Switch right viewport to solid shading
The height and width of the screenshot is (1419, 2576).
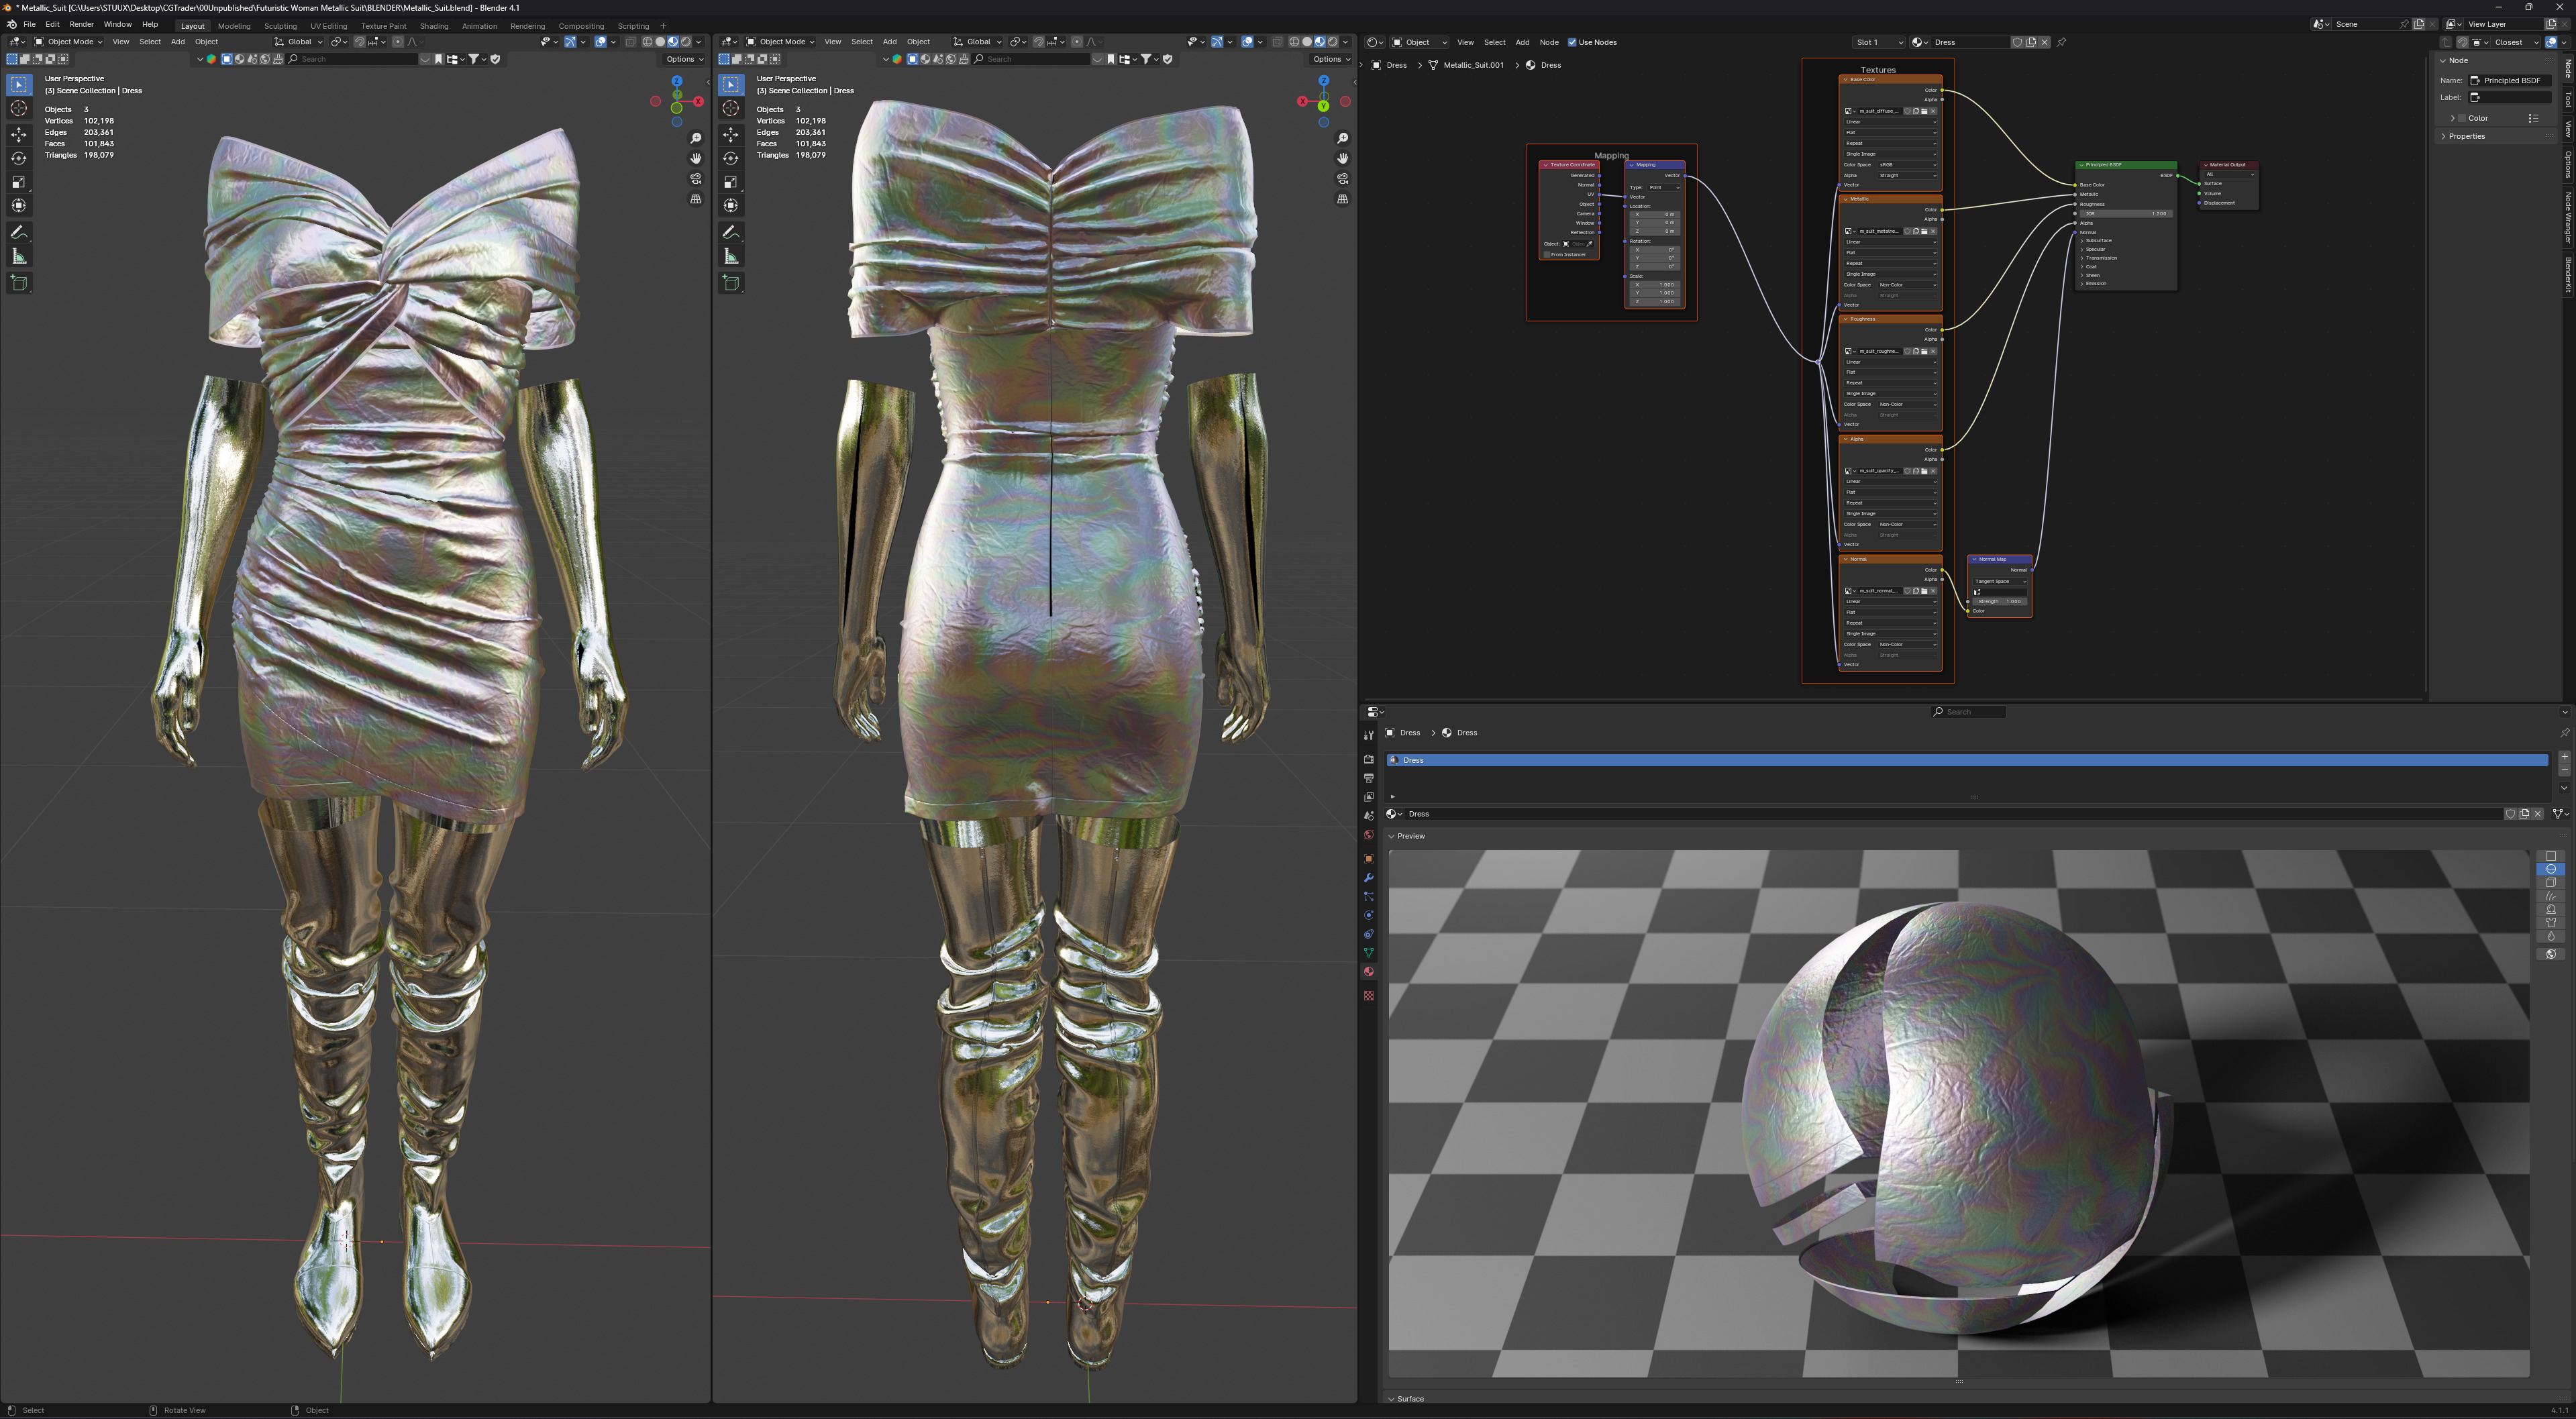point(1307,42)
